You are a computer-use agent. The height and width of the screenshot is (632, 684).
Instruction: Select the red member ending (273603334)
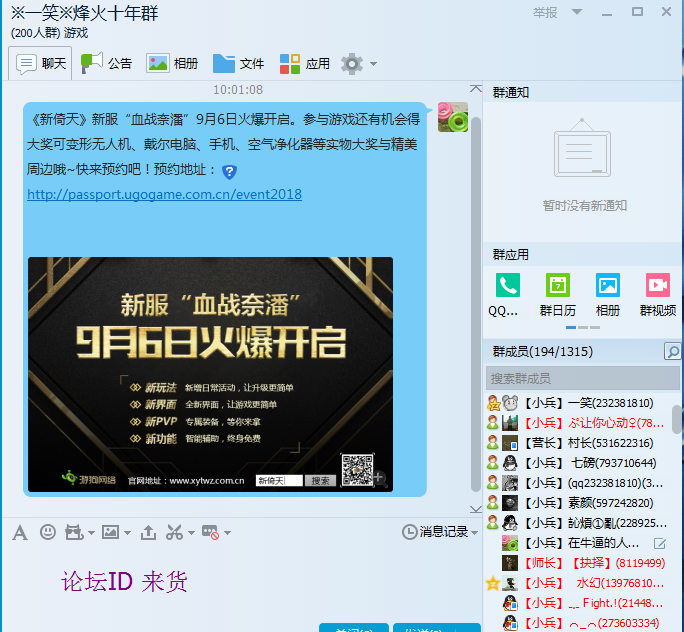point(578,623)
